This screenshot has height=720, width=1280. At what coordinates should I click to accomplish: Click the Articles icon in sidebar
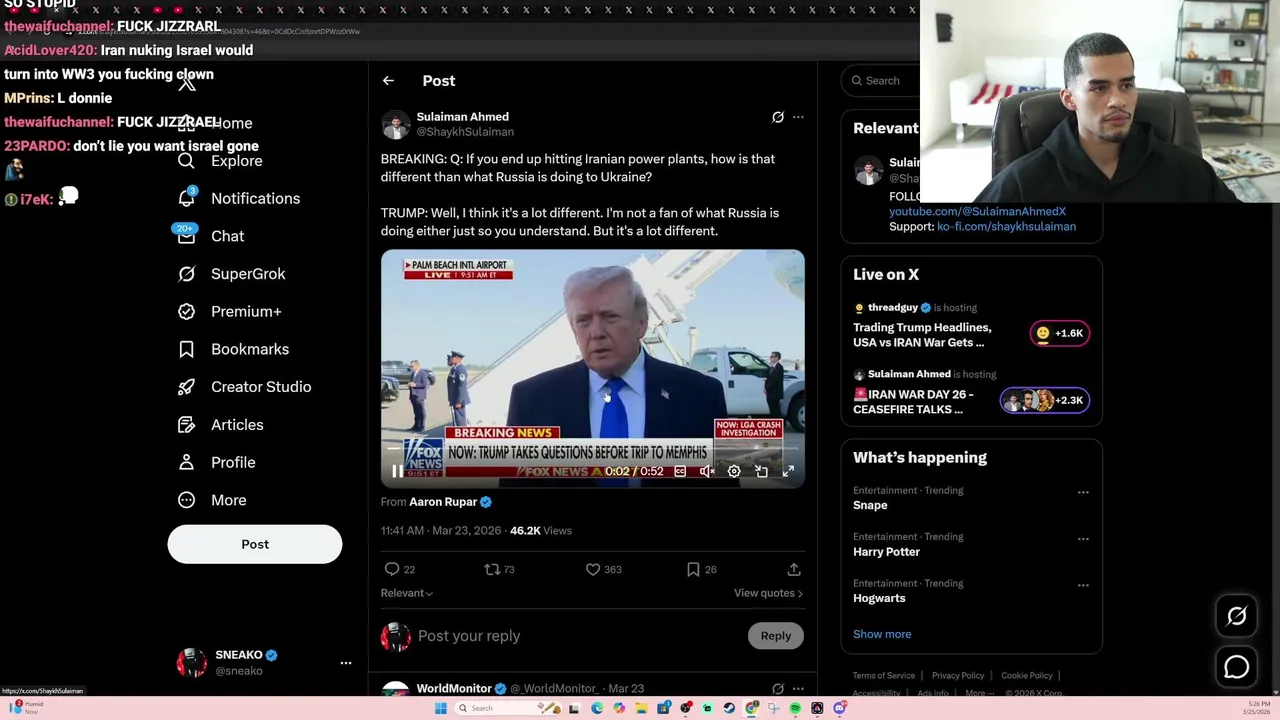pos(186,425)
